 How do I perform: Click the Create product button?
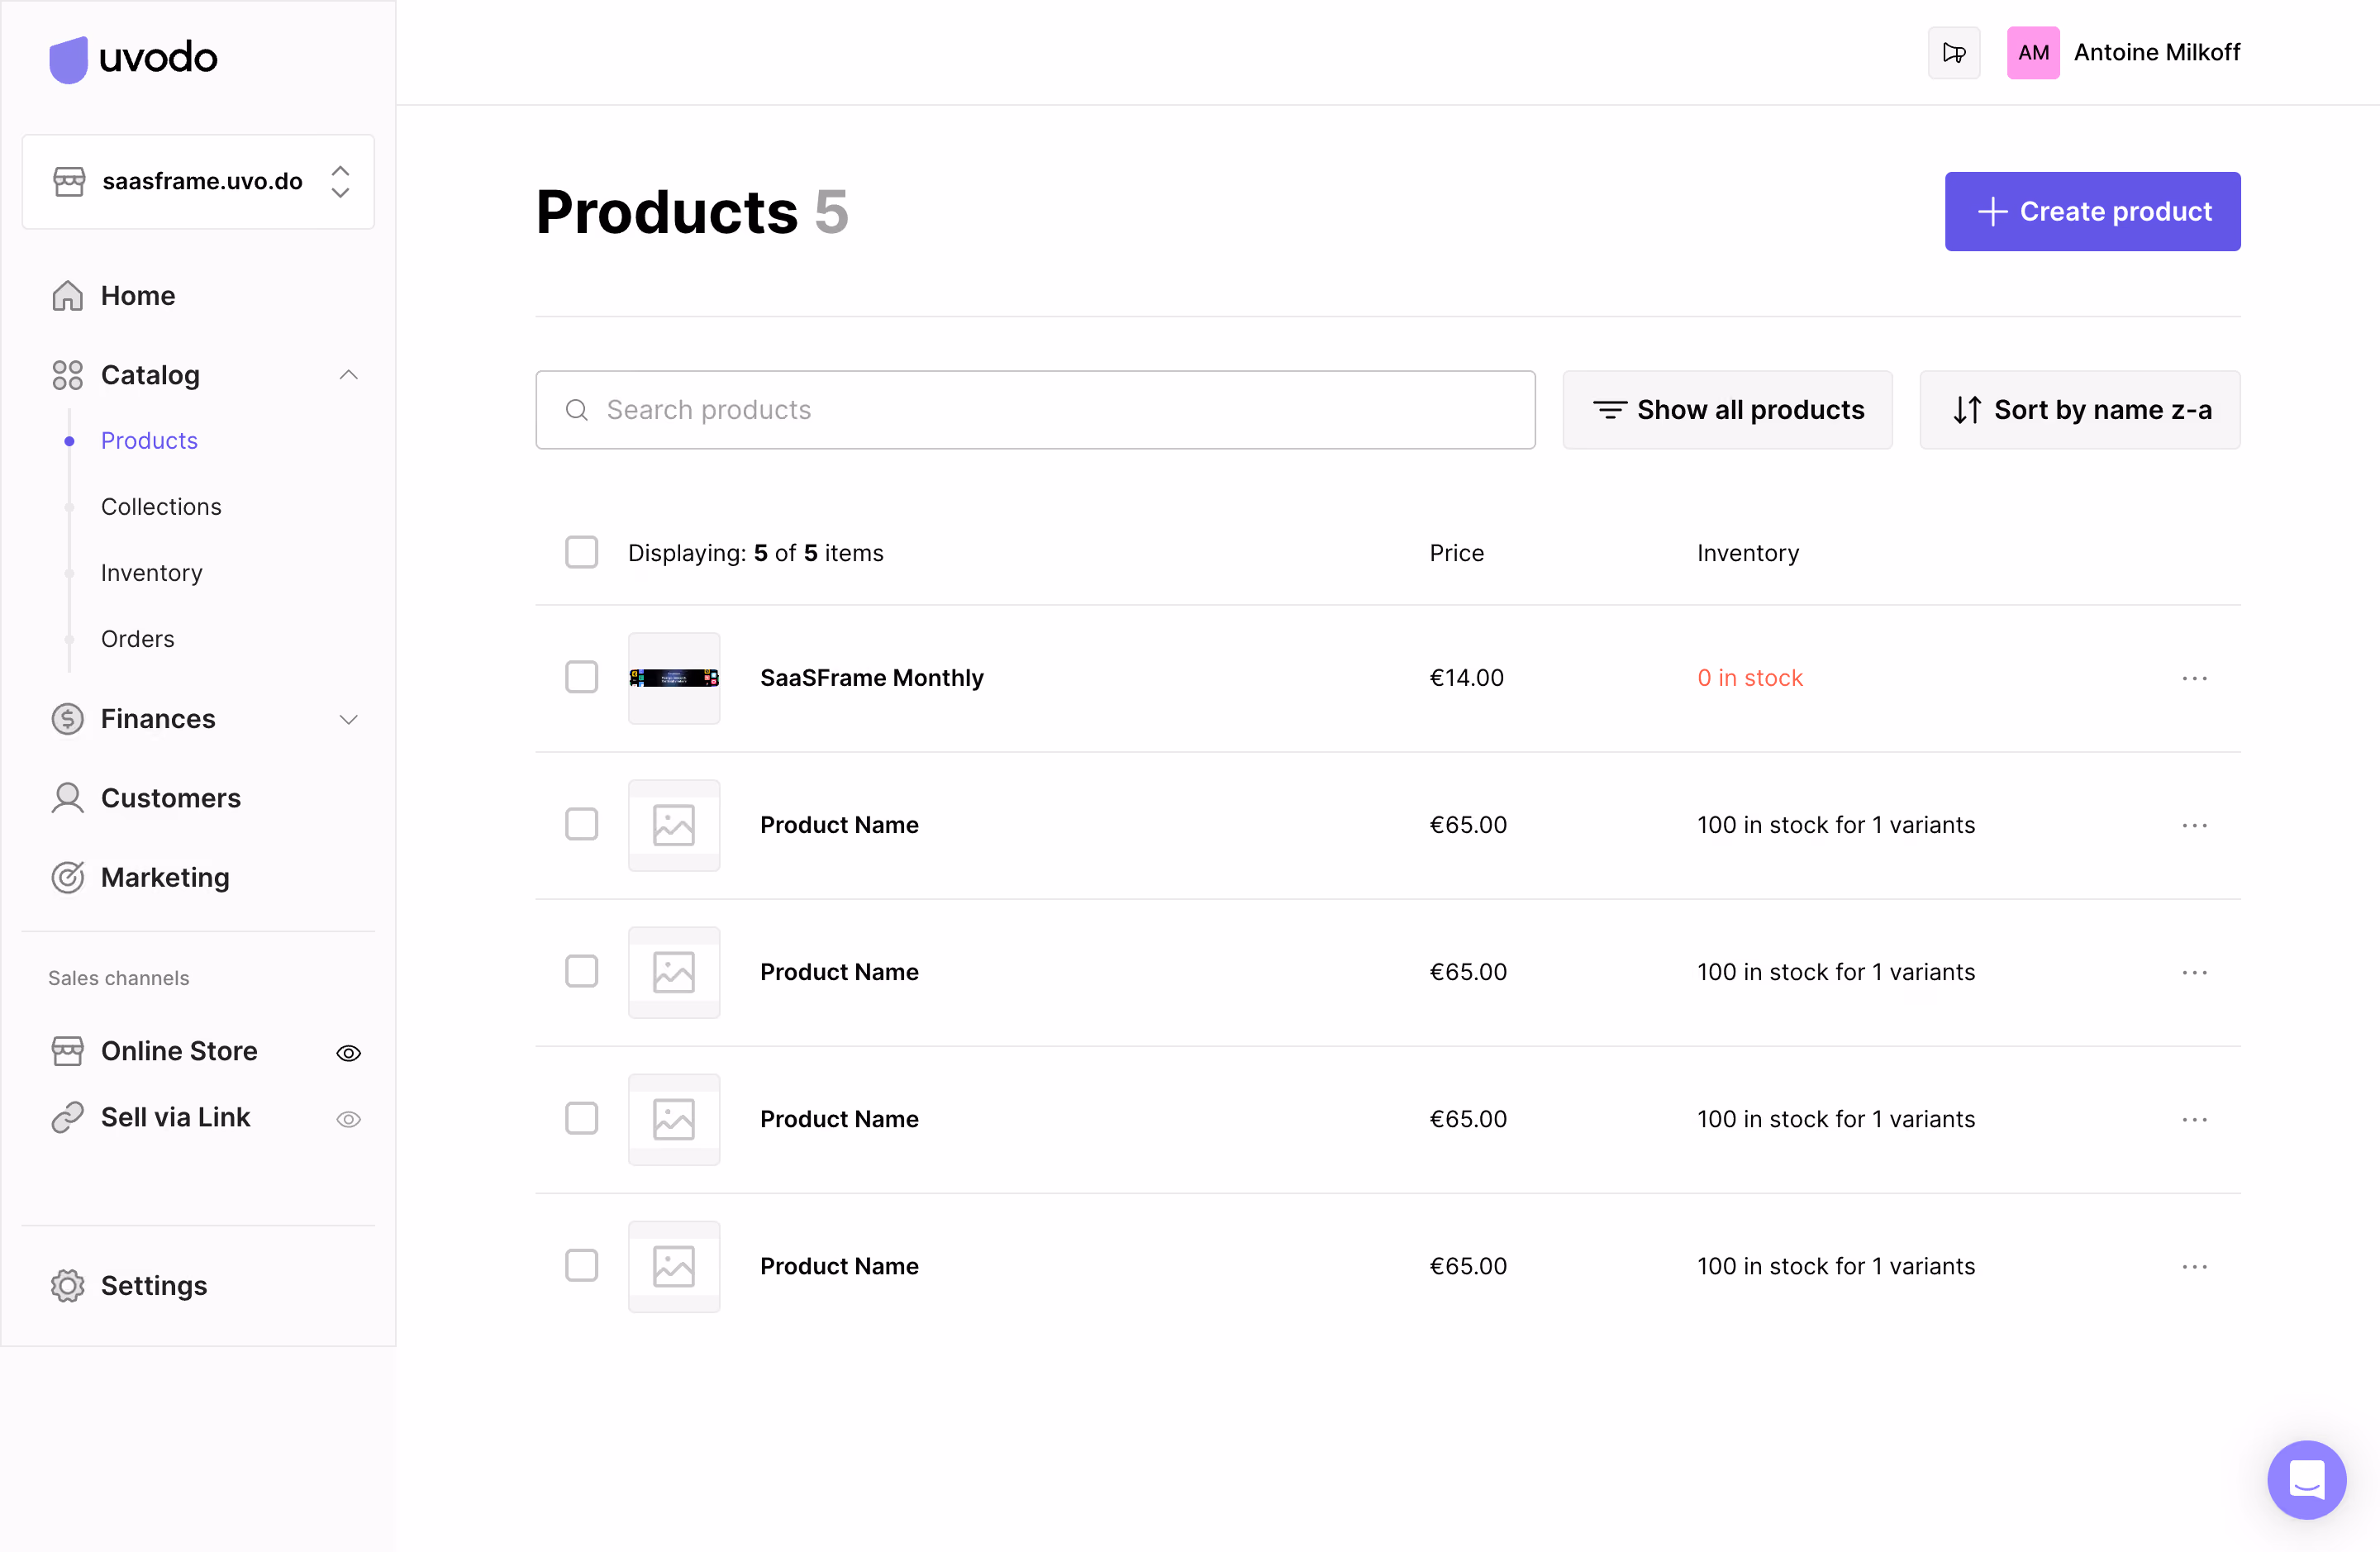click(x=2092, y=211)
